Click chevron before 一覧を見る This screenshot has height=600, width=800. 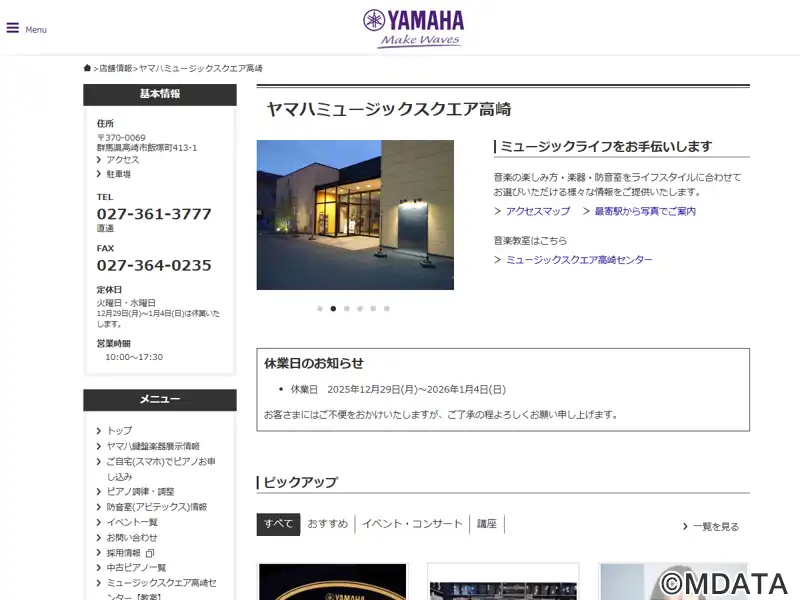click(x=685, y=527)
